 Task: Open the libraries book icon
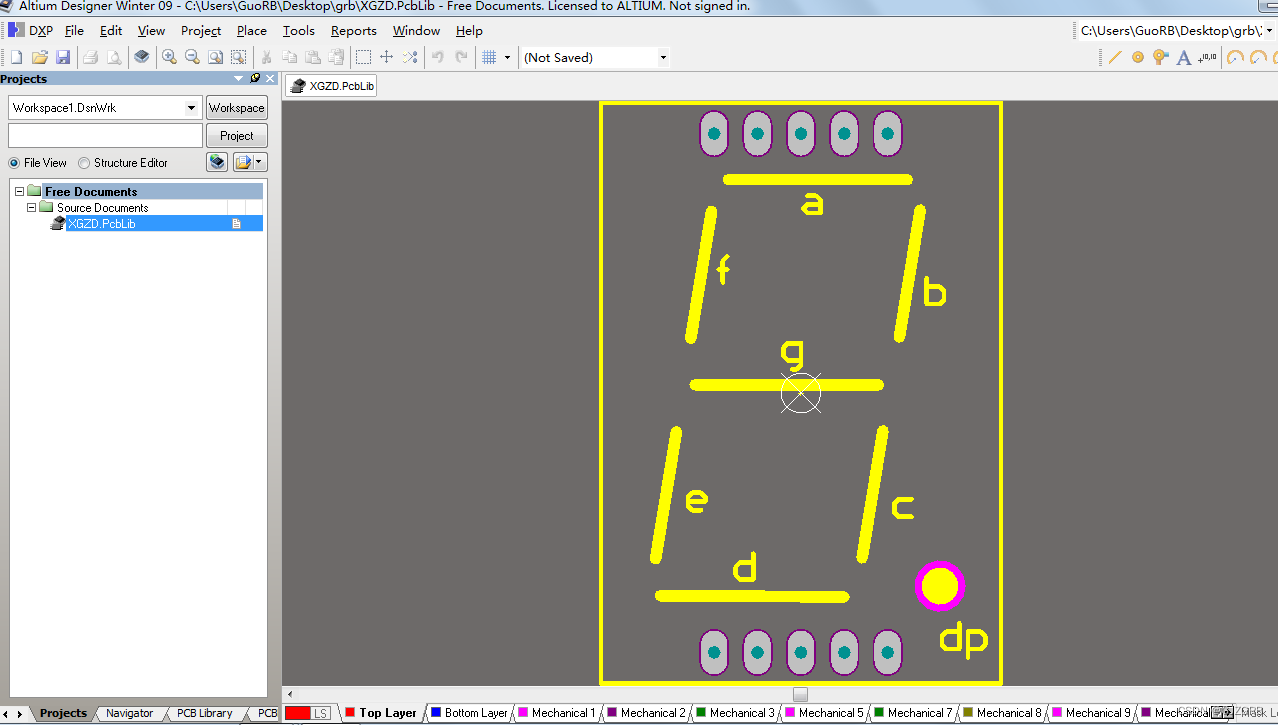point(141,57)
